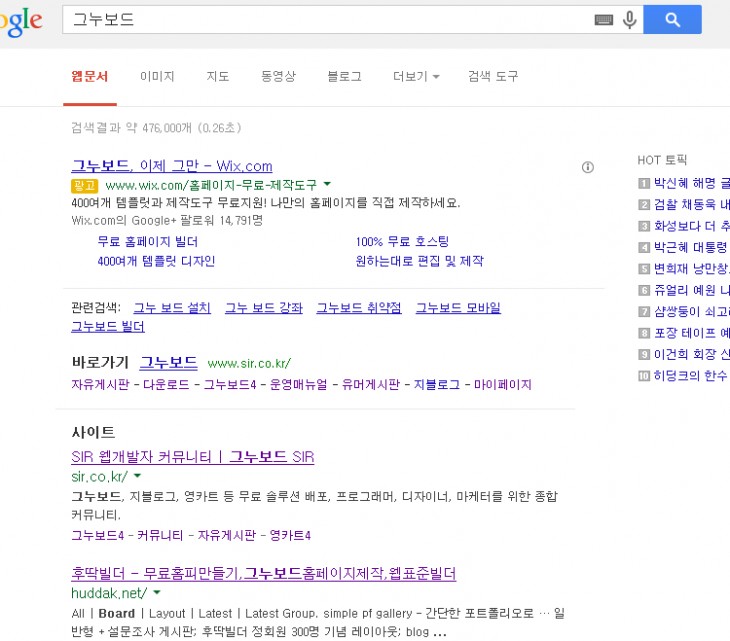Image resolution: width=730 pixels, height=641 pixels.
Task: Open hot topic number 7 샴쌍둥이
Action: [x=691, y=311]
